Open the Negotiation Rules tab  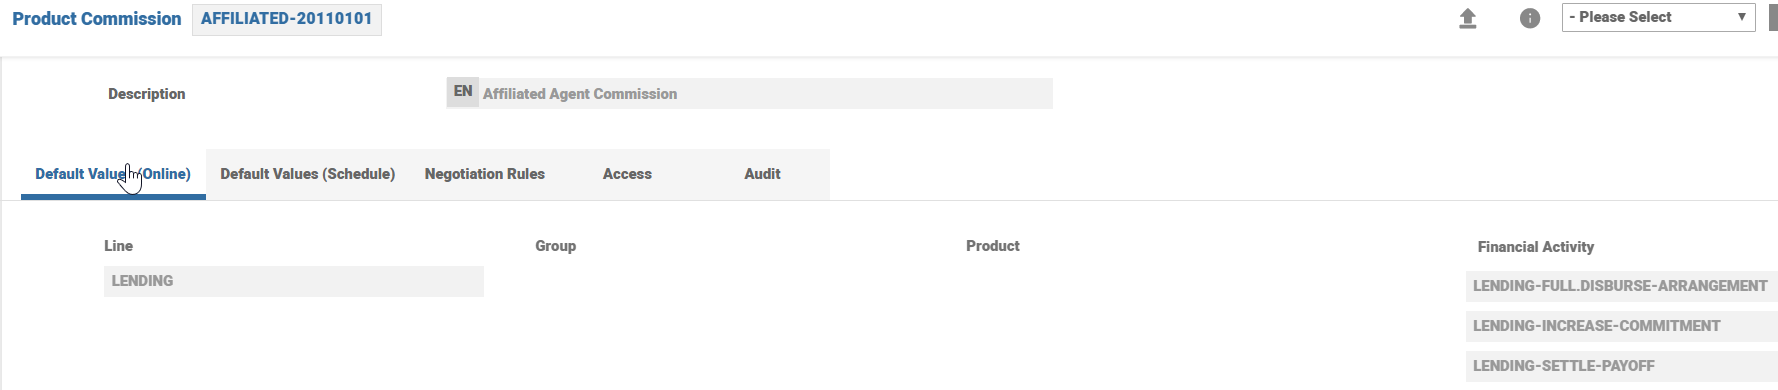(485, 174)
